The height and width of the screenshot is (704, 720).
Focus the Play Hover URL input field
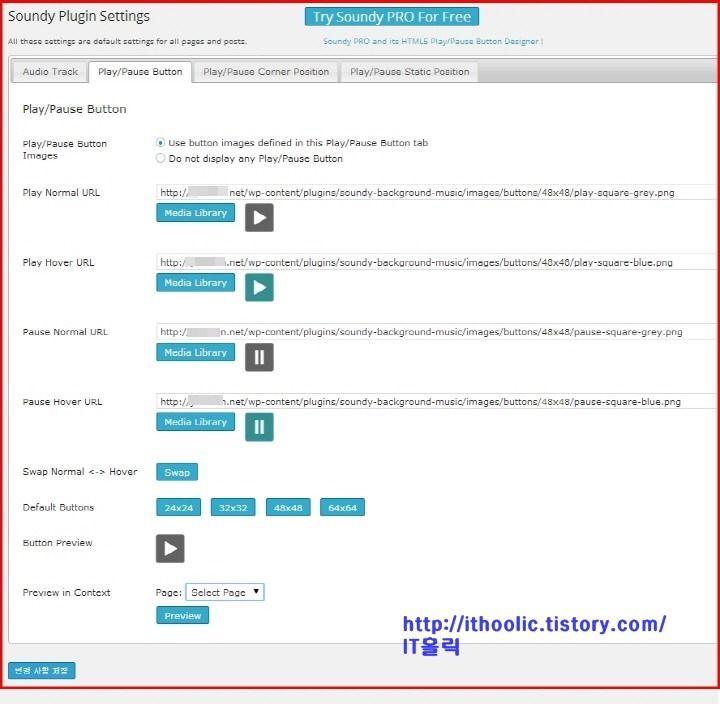pyautogui.click(x=438, y=262)
